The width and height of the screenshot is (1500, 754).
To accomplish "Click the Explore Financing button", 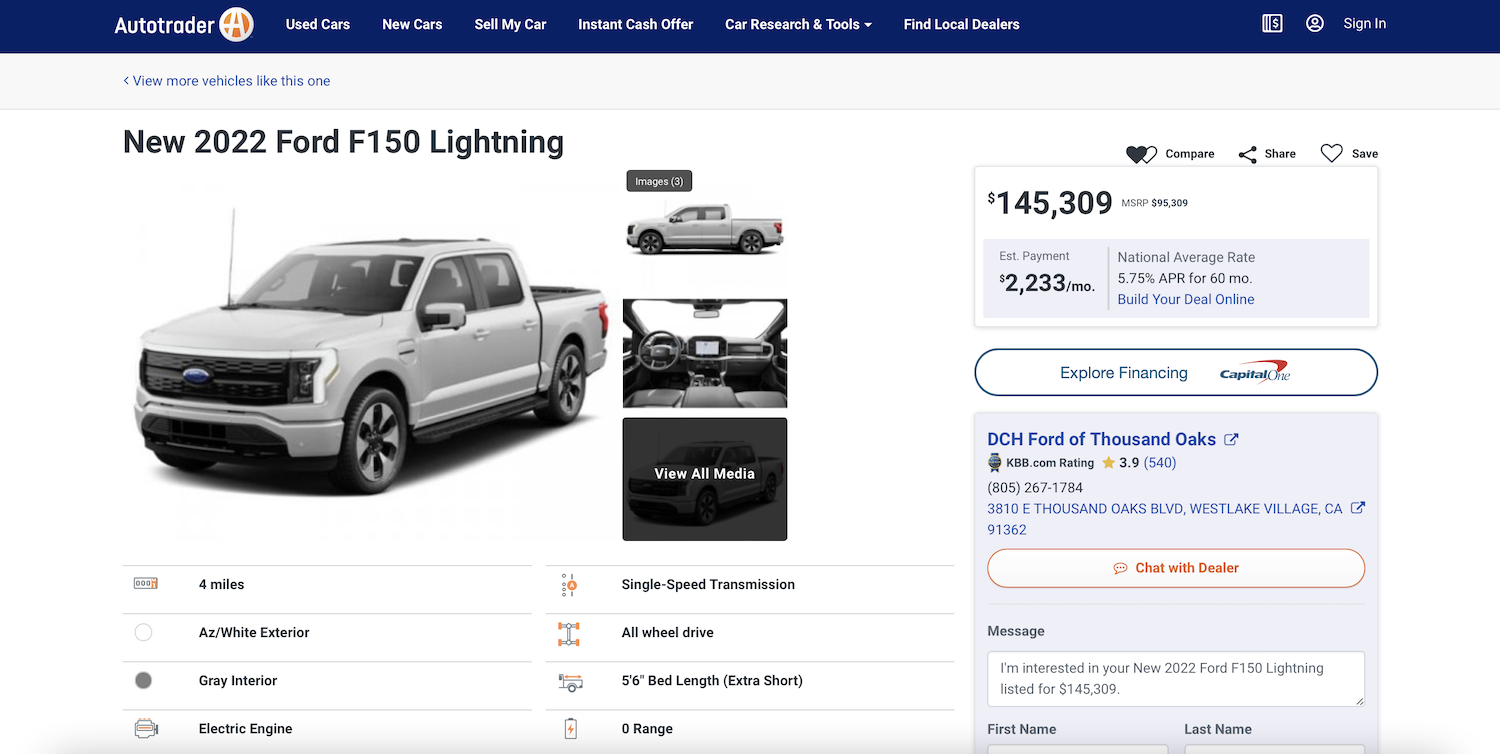I will (x=1176, y=372).
